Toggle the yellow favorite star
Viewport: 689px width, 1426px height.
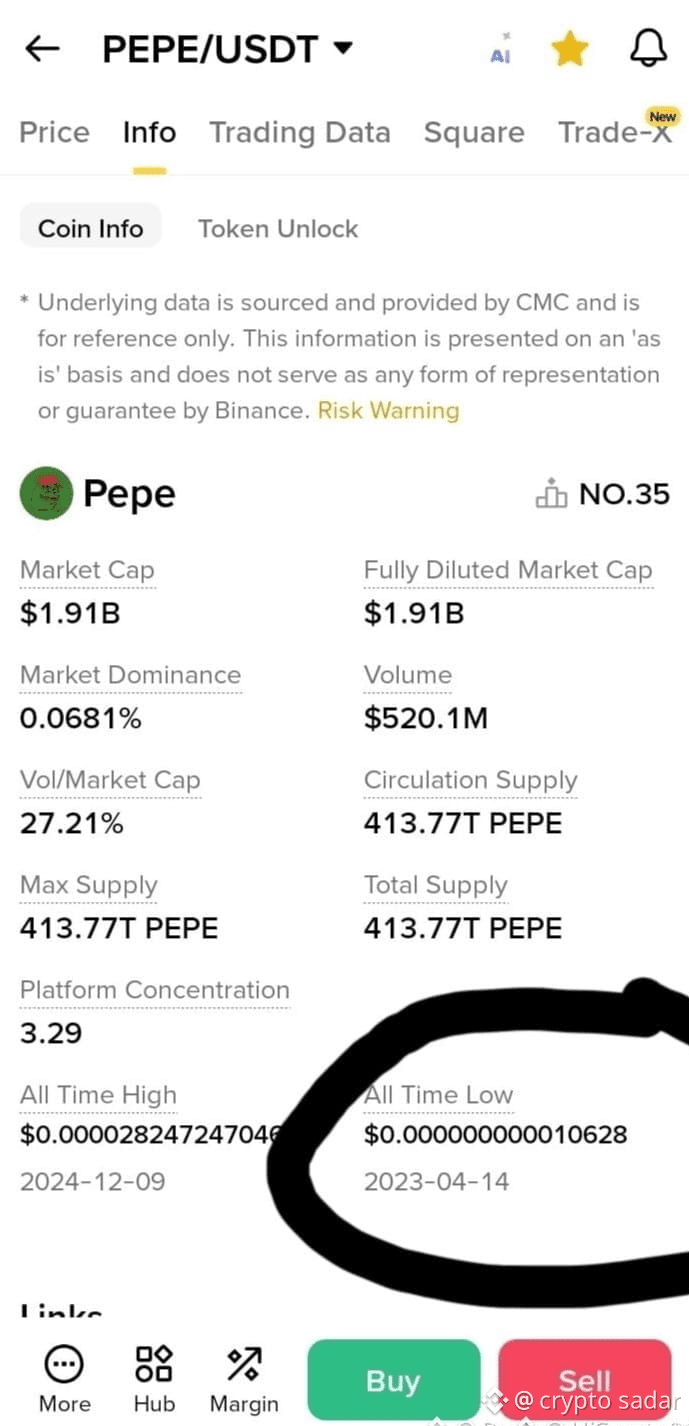(x=569, y=48)
